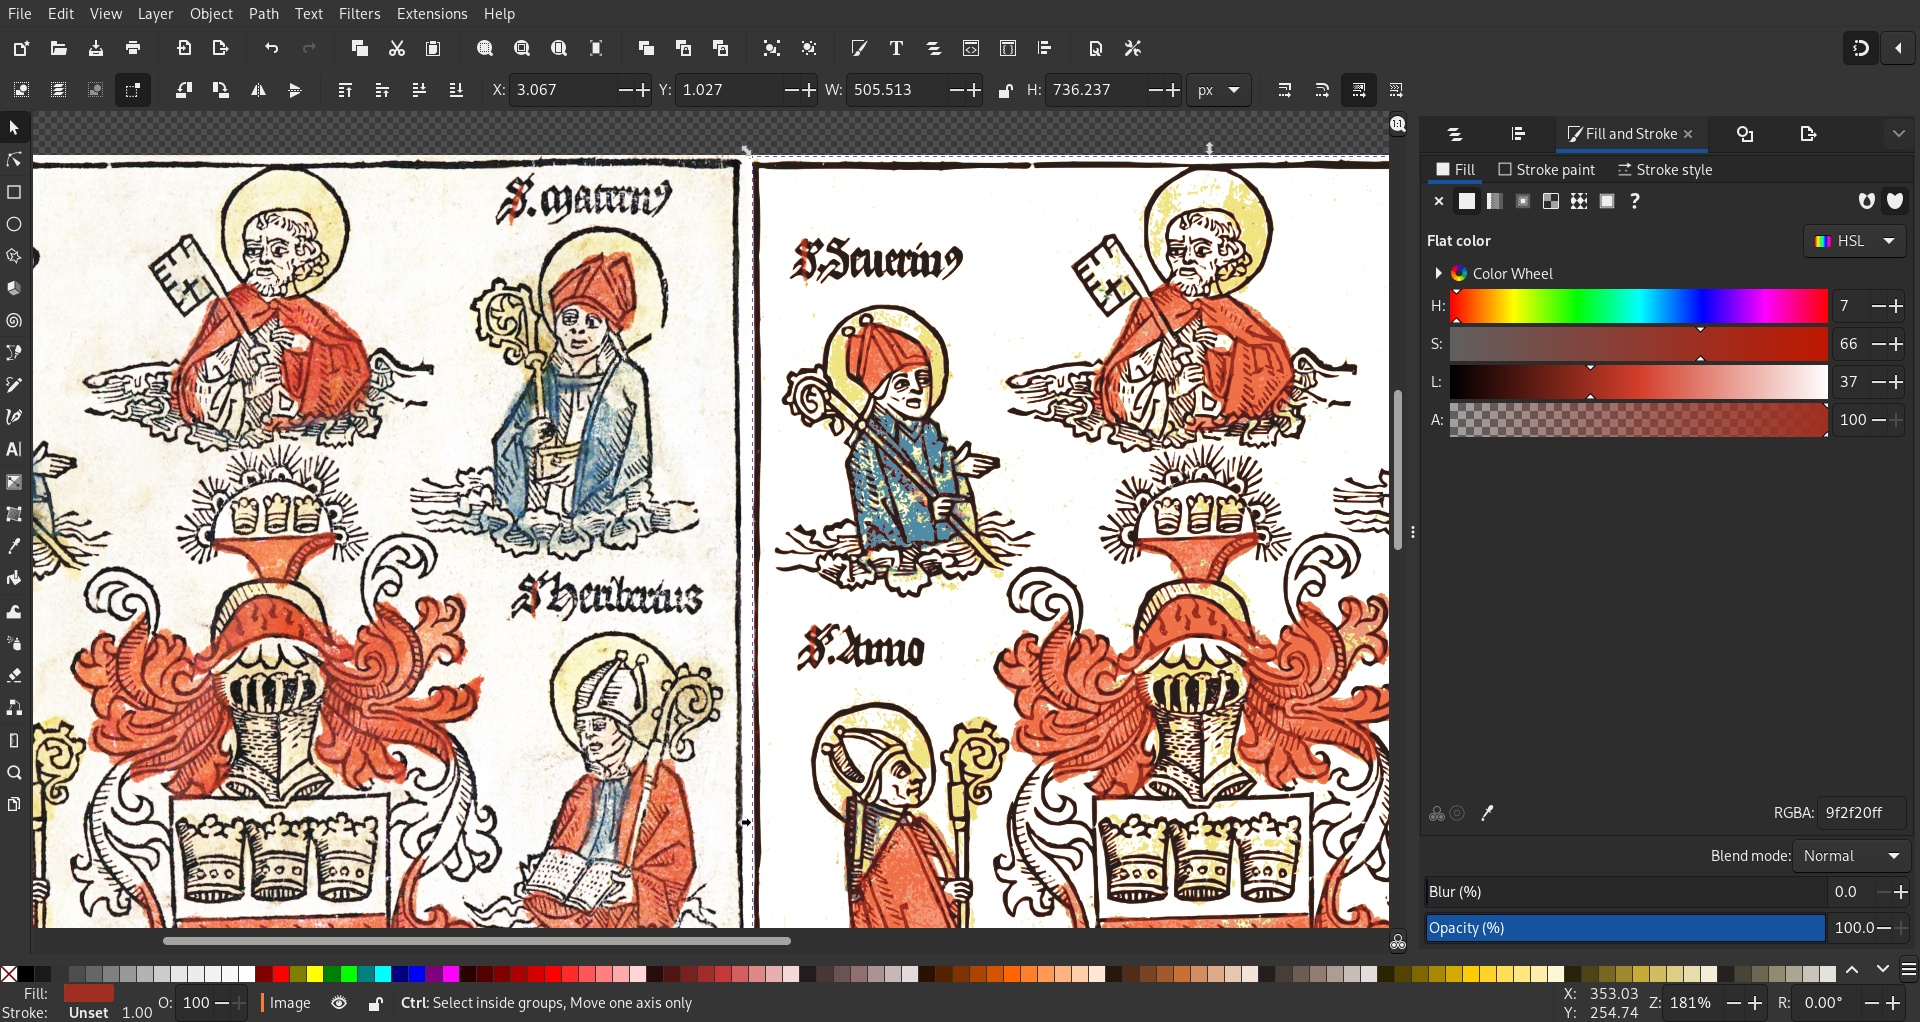Pick color with the RGBA eyedropper icon
The image size is (1920, 1022).
1487,813
